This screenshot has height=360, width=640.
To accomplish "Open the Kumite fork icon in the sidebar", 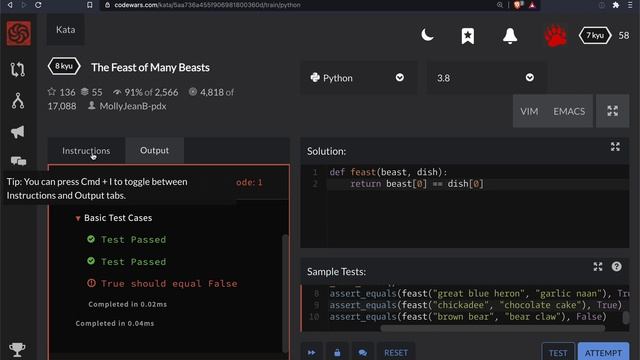I will tap(18, 101).
